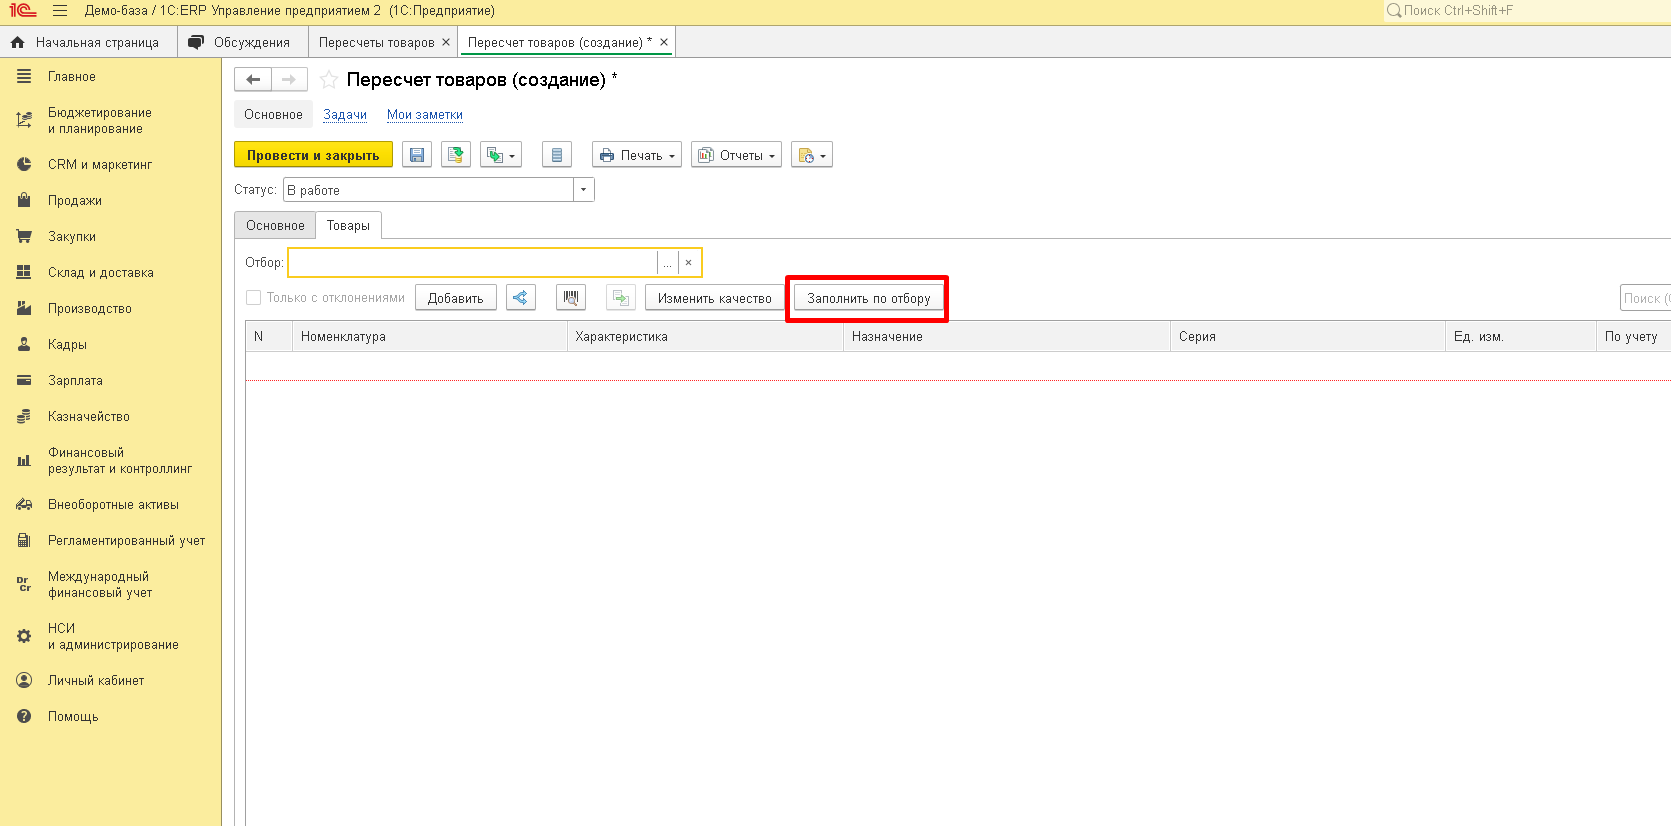
Task: Click Провести и закрыть button
Action: (x=313, y=155)
